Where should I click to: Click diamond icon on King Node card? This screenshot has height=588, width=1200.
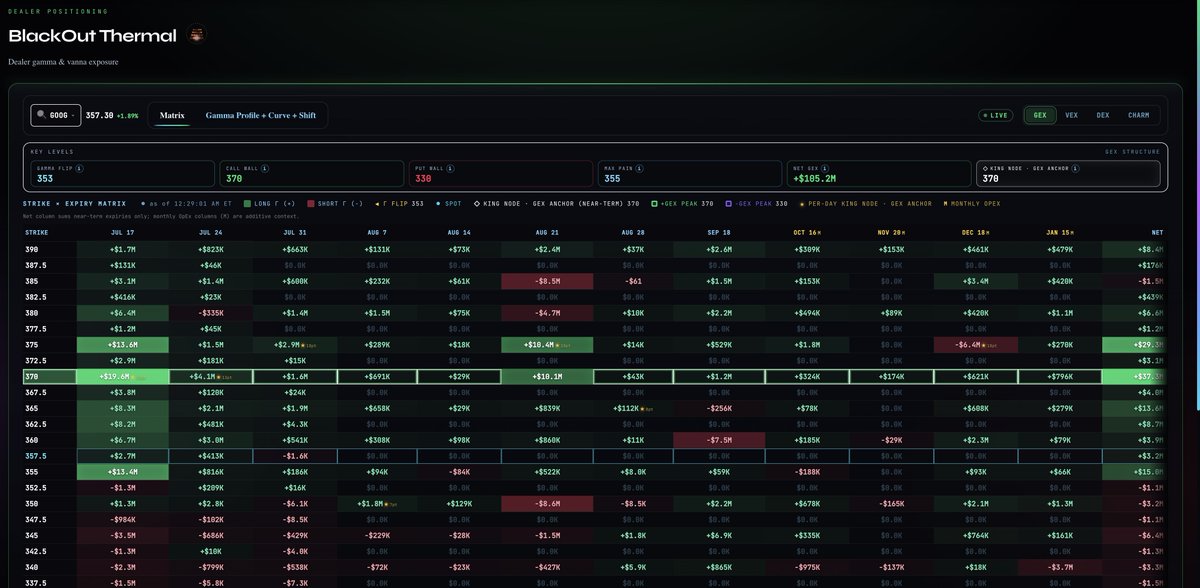pos(986,167)
